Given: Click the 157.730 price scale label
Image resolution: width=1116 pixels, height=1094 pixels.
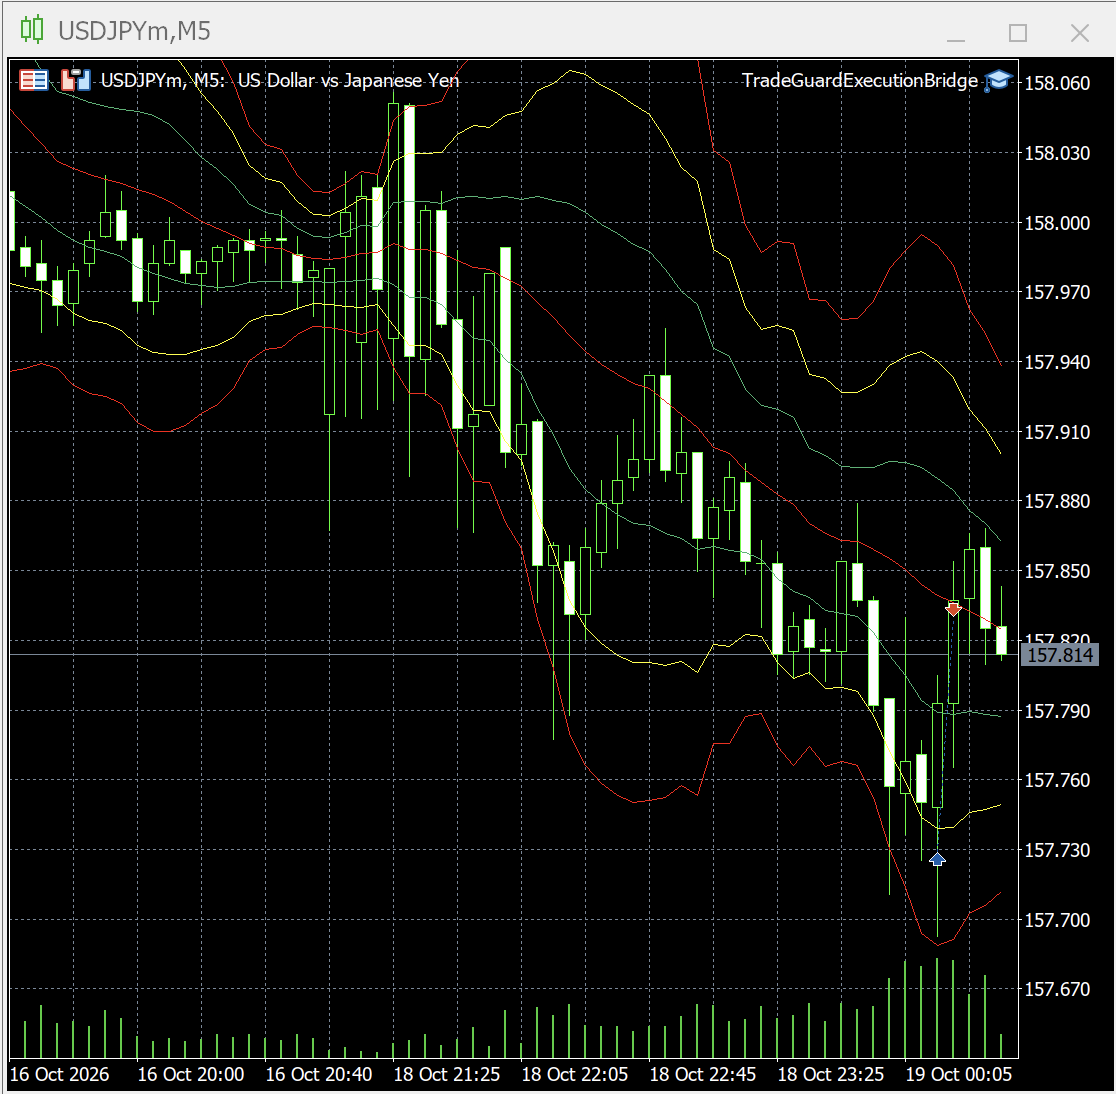Looking at the screenshot, I should 1057,850.
